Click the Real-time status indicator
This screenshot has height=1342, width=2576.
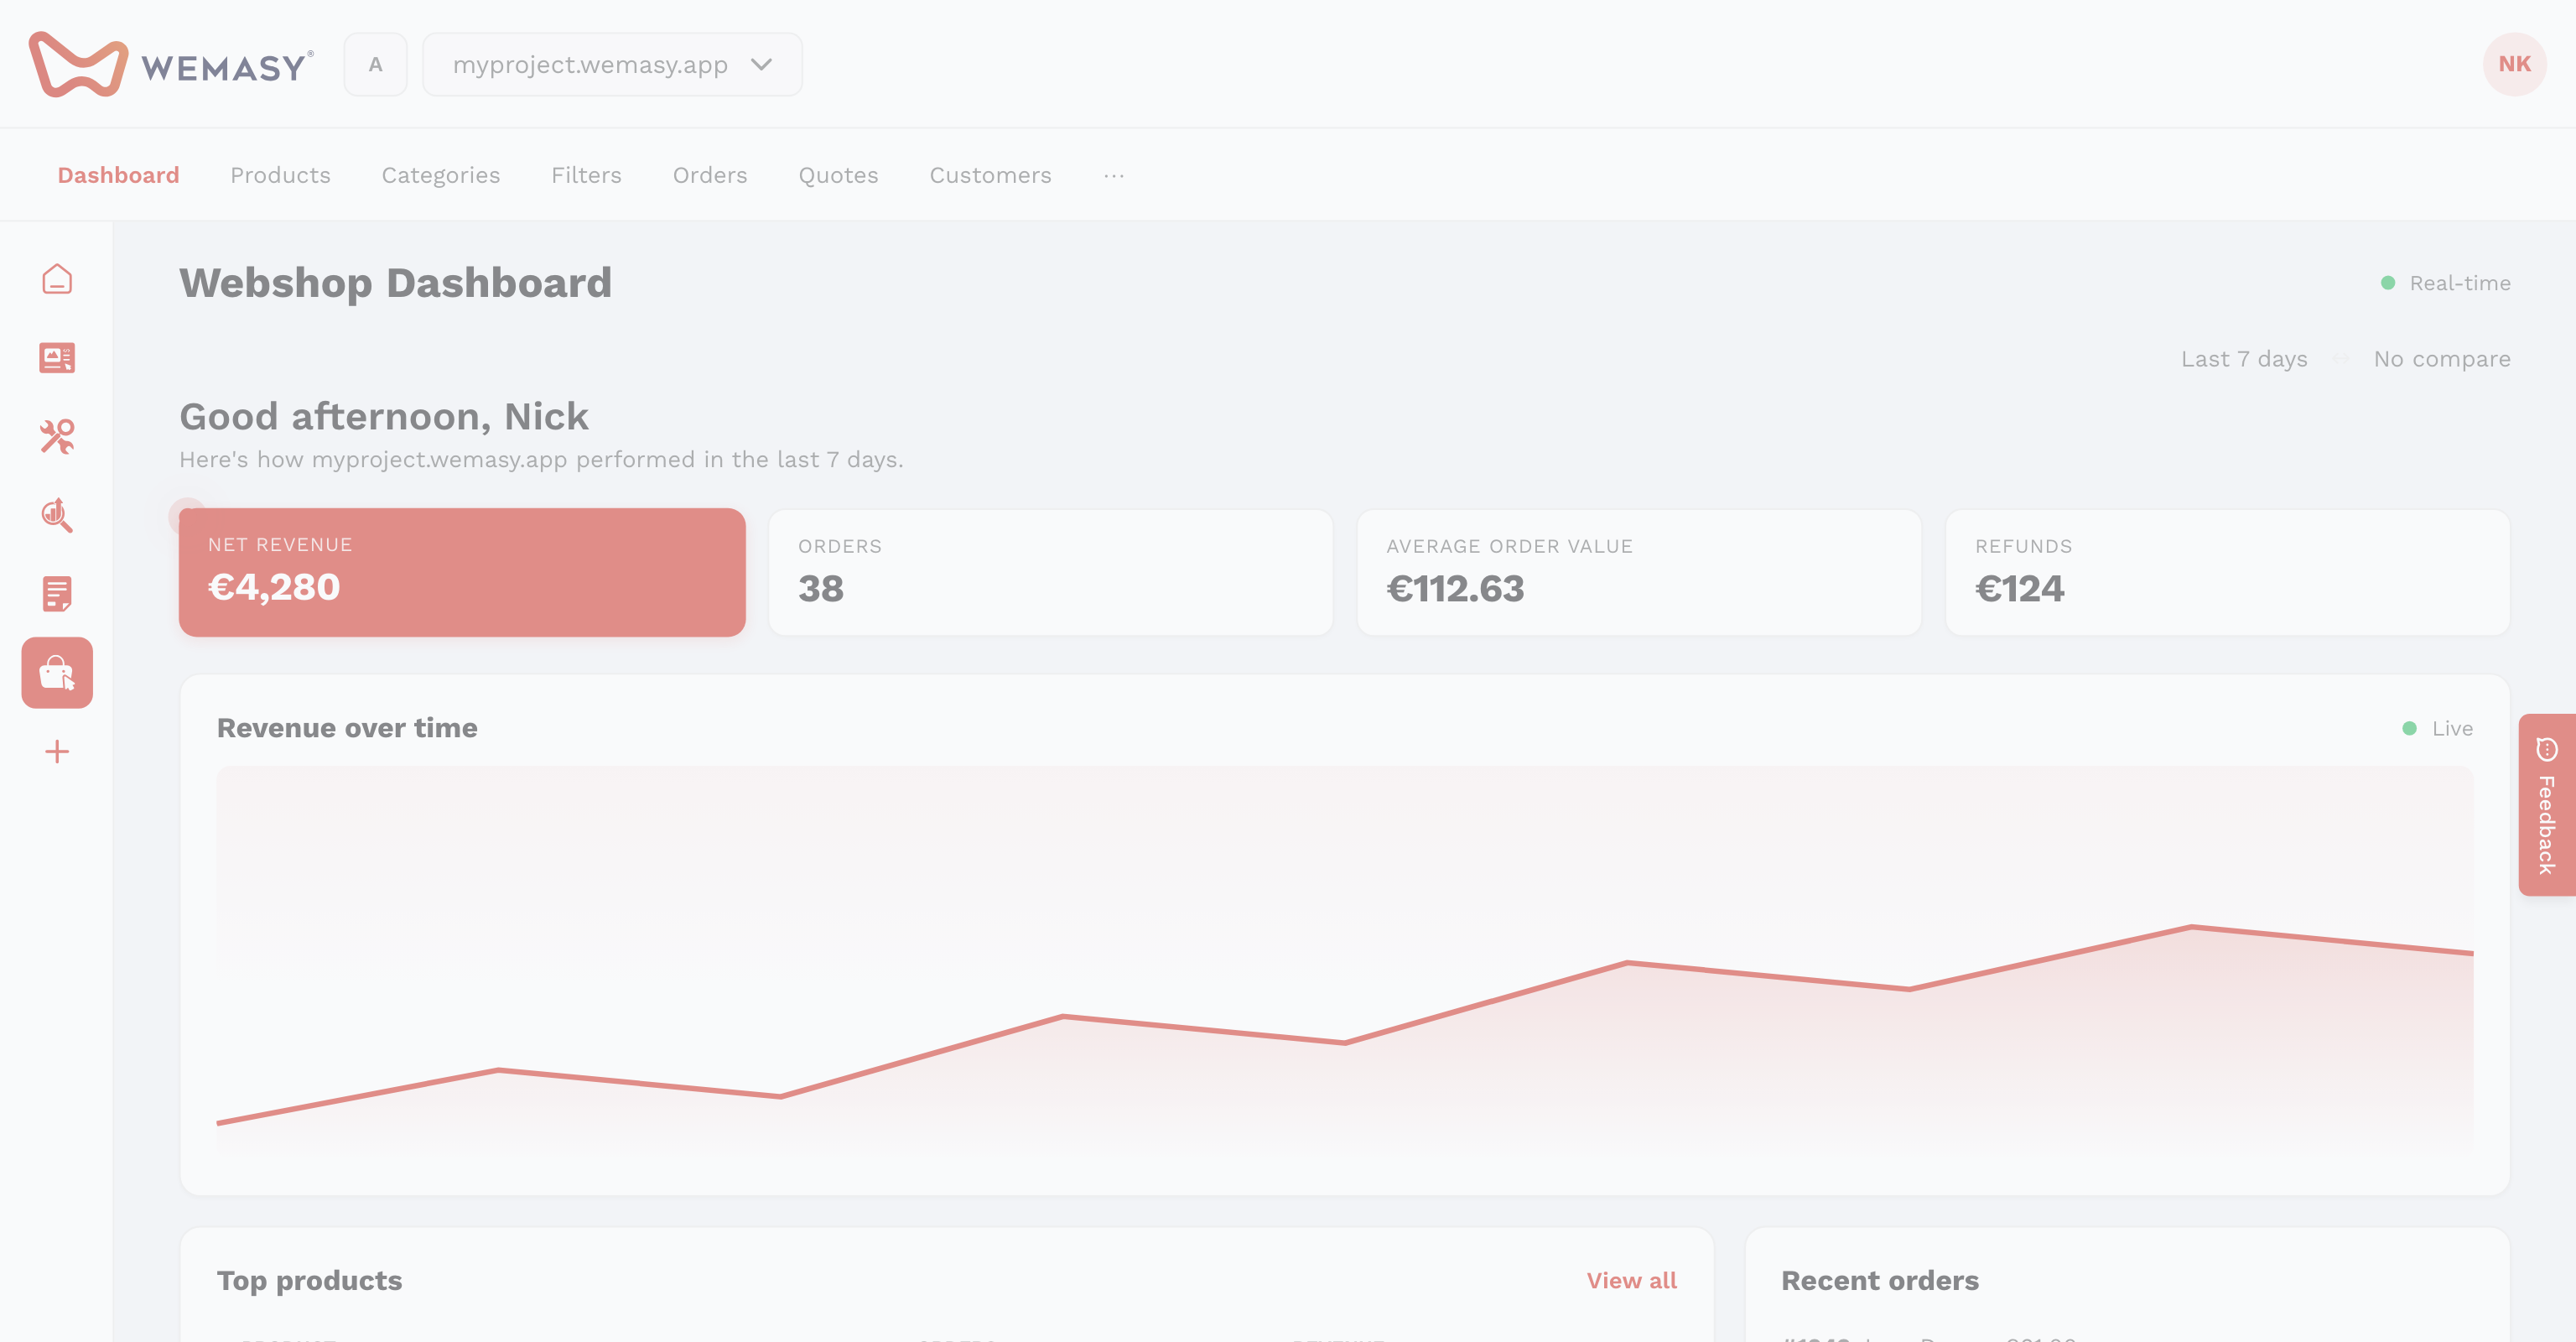[2445, 283]
